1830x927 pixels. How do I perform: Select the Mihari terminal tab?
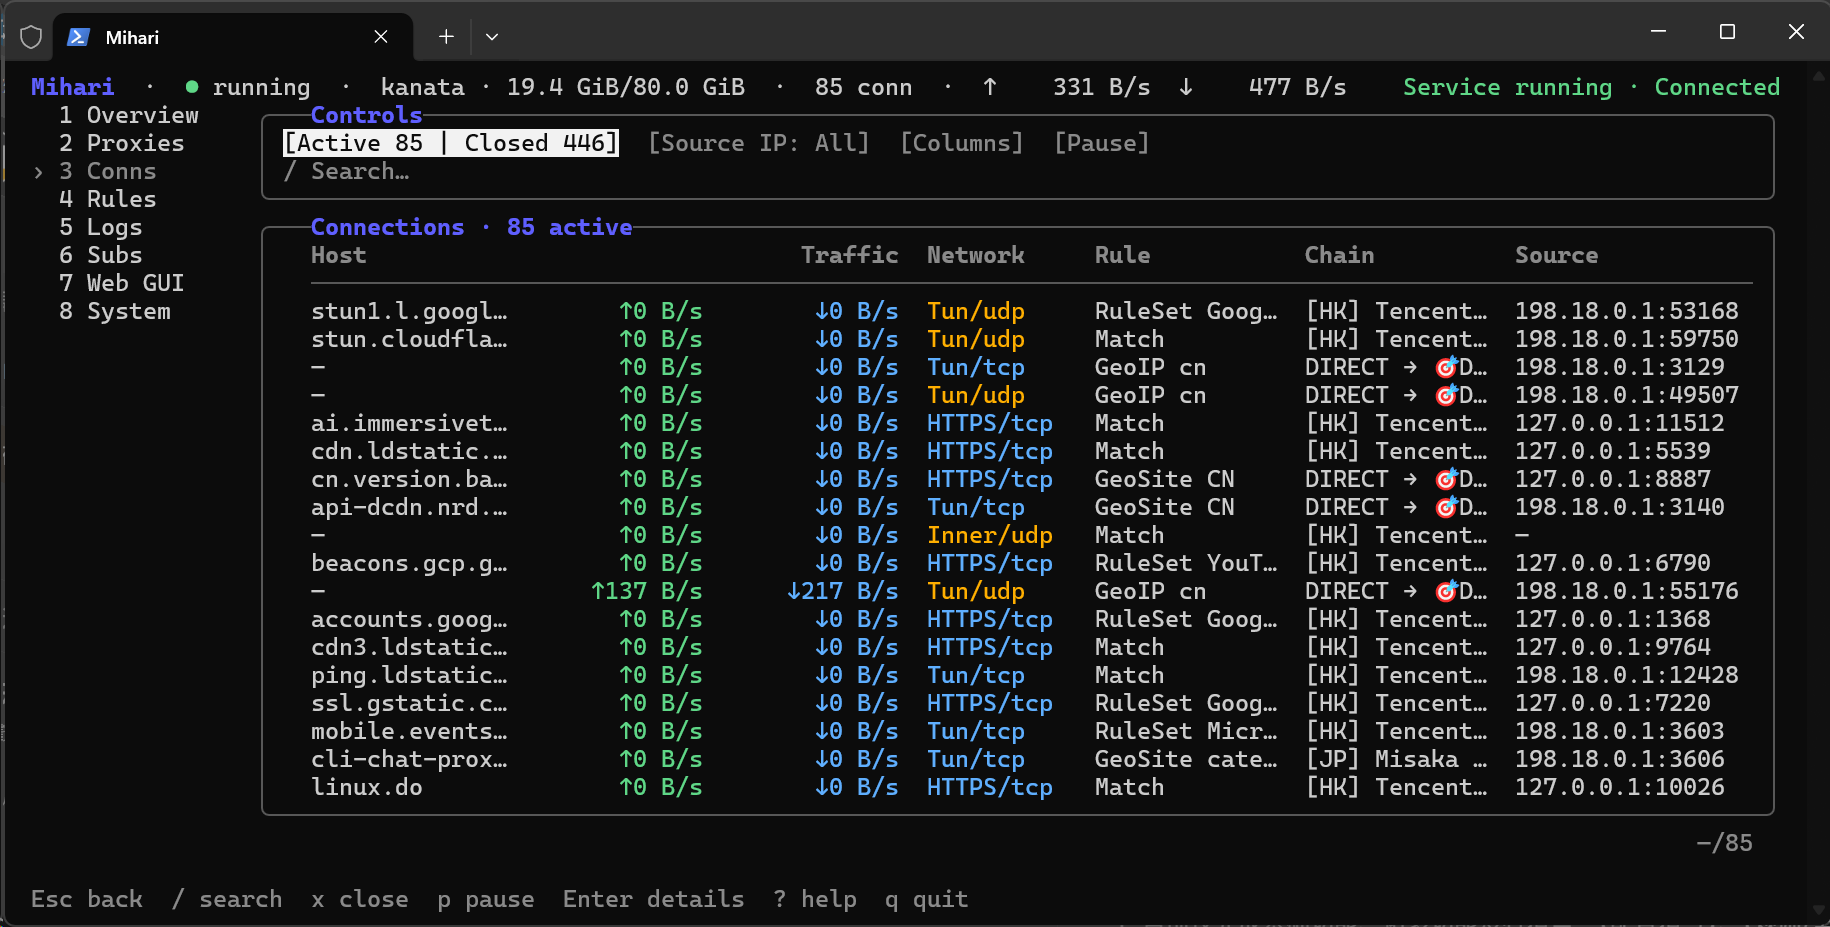[233, 37]
